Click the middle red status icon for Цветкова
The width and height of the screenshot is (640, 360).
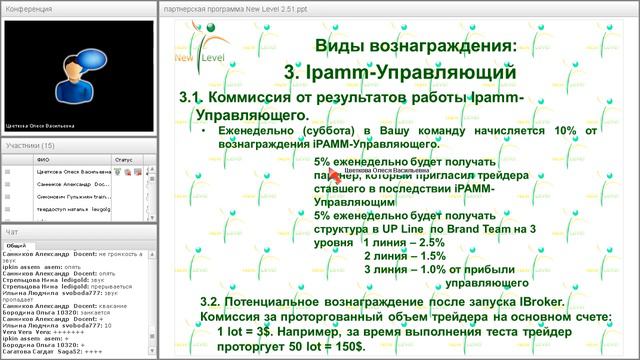pos(128,172)
